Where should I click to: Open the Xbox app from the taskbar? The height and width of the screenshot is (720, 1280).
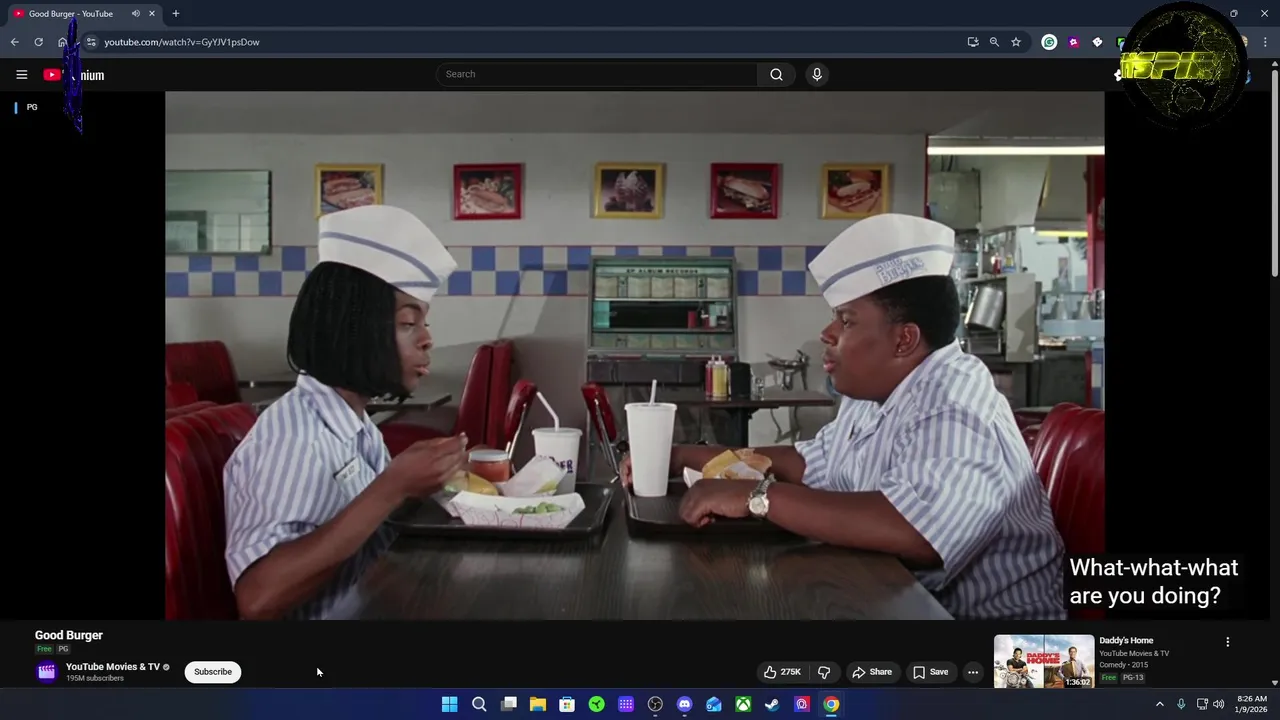click(x=743, y=704)
